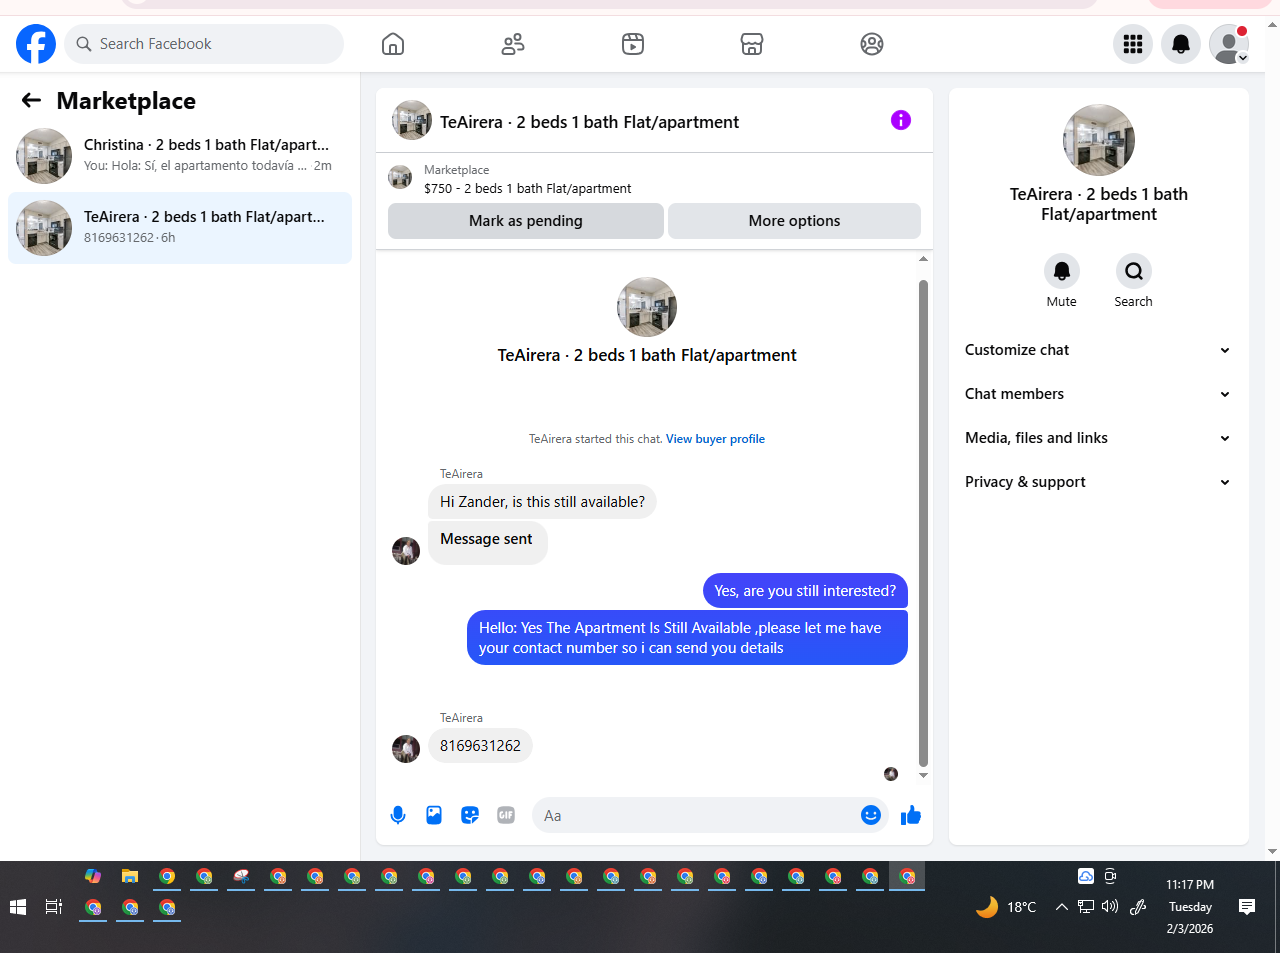Click the profile picture in right panel
Image resolution: width=1280 pixels, height=953 pixels.
point(1099,140)
